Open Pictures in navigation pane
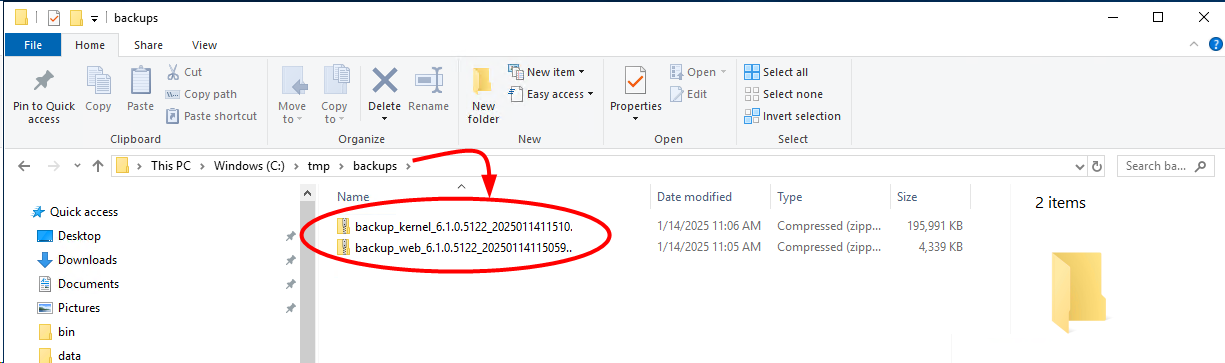 pyautogui.click(x=79, y=308)
